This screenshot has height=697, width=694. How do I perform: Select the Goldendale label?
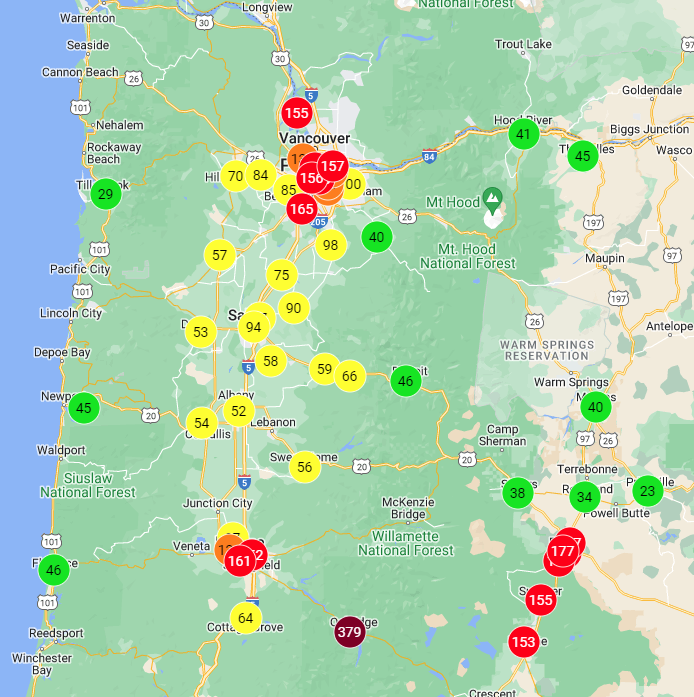point(652,90)
